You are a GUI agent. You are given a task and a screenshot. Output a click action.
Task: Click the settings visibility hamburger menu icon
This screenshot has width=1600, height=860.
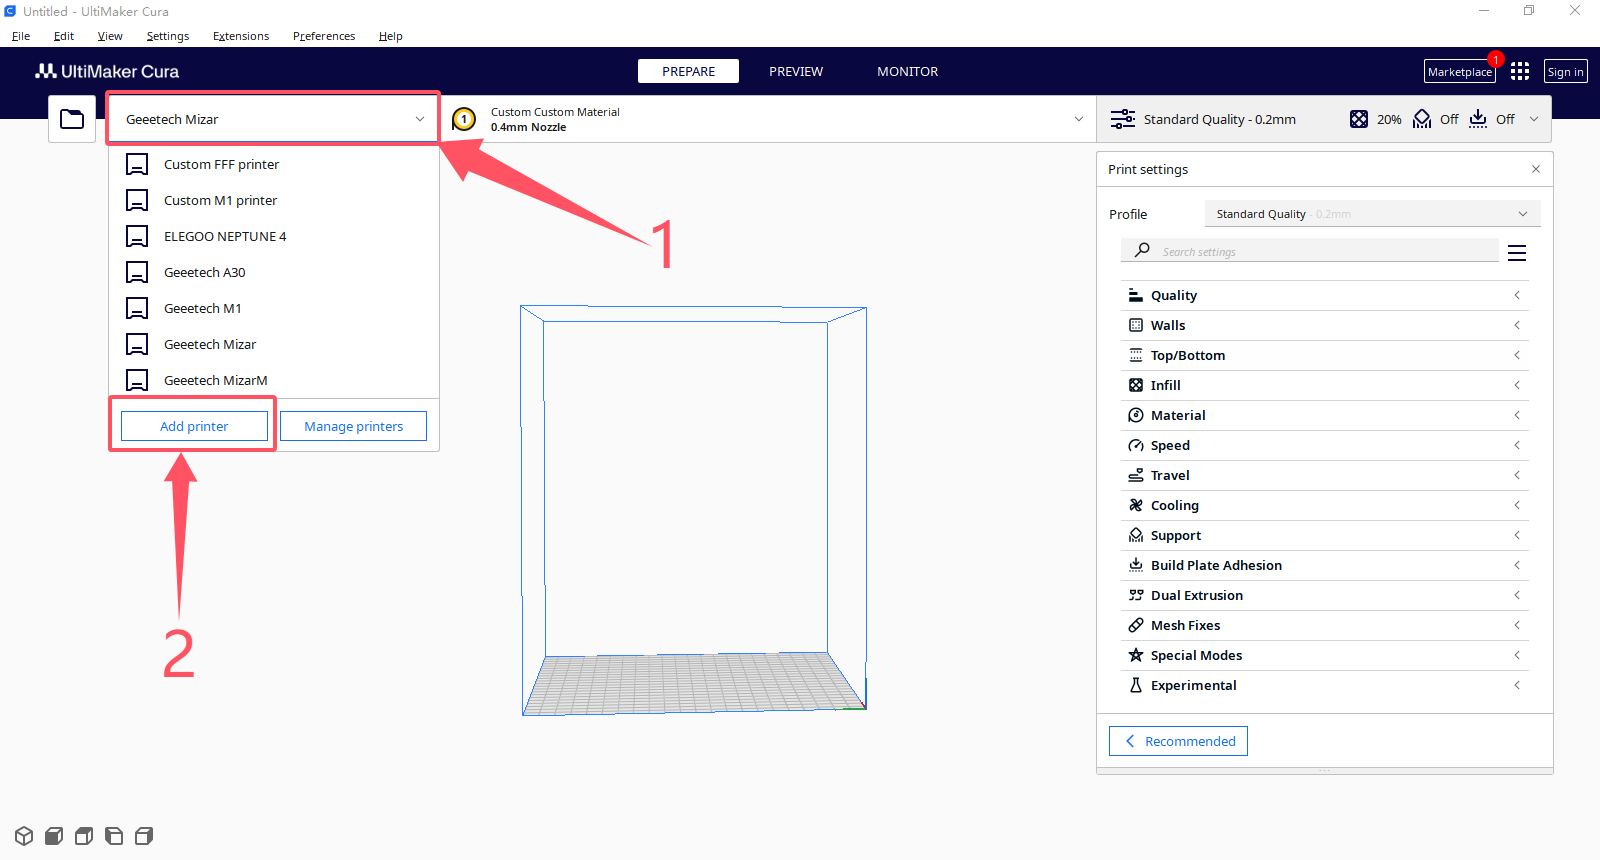pyautogui.click(x=1517, y=253)
